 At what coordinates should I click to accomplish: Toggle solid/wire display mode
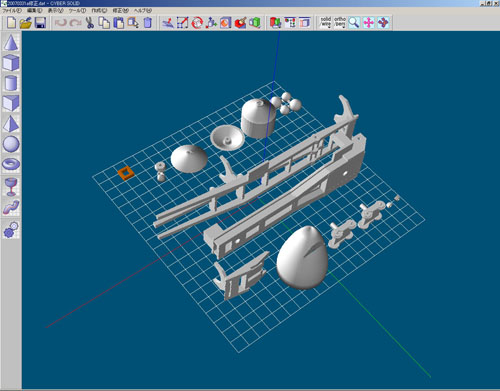[325, 23]
